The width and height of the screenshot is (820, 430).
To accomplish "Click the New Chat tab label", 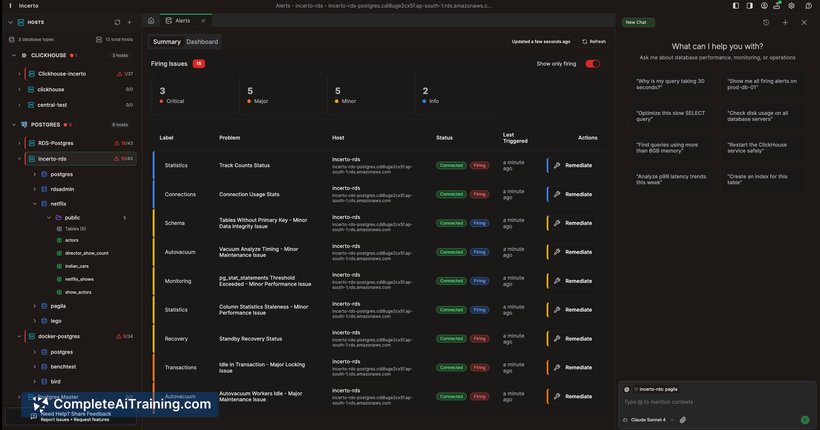I will (637, 22).
